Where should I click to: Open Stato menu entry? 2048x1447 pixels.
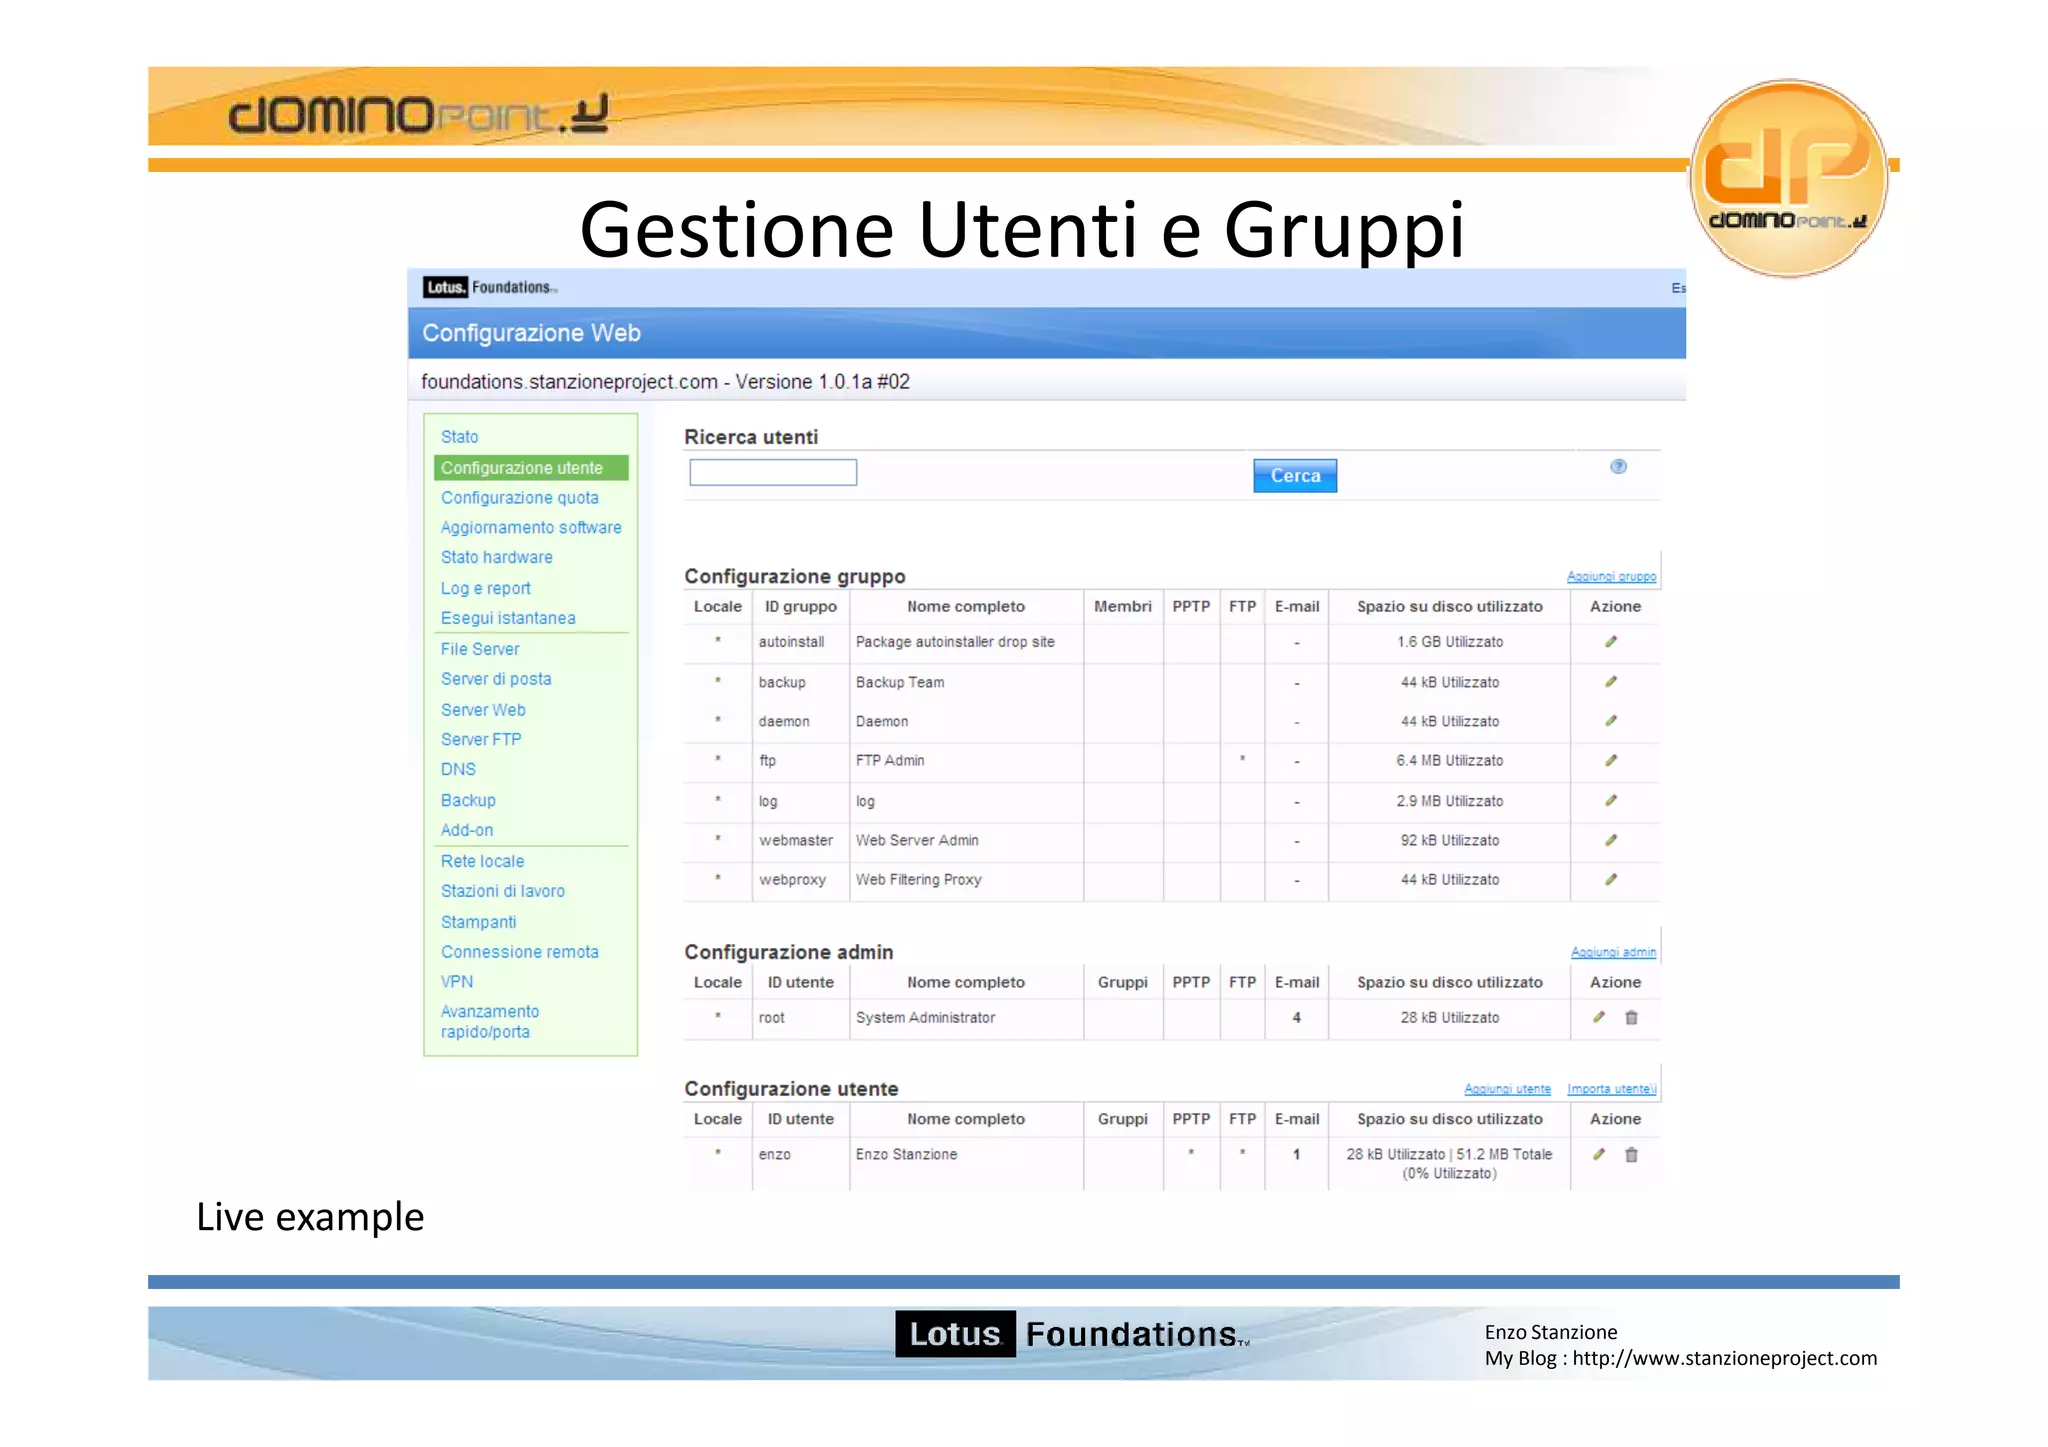coord(460,437)
